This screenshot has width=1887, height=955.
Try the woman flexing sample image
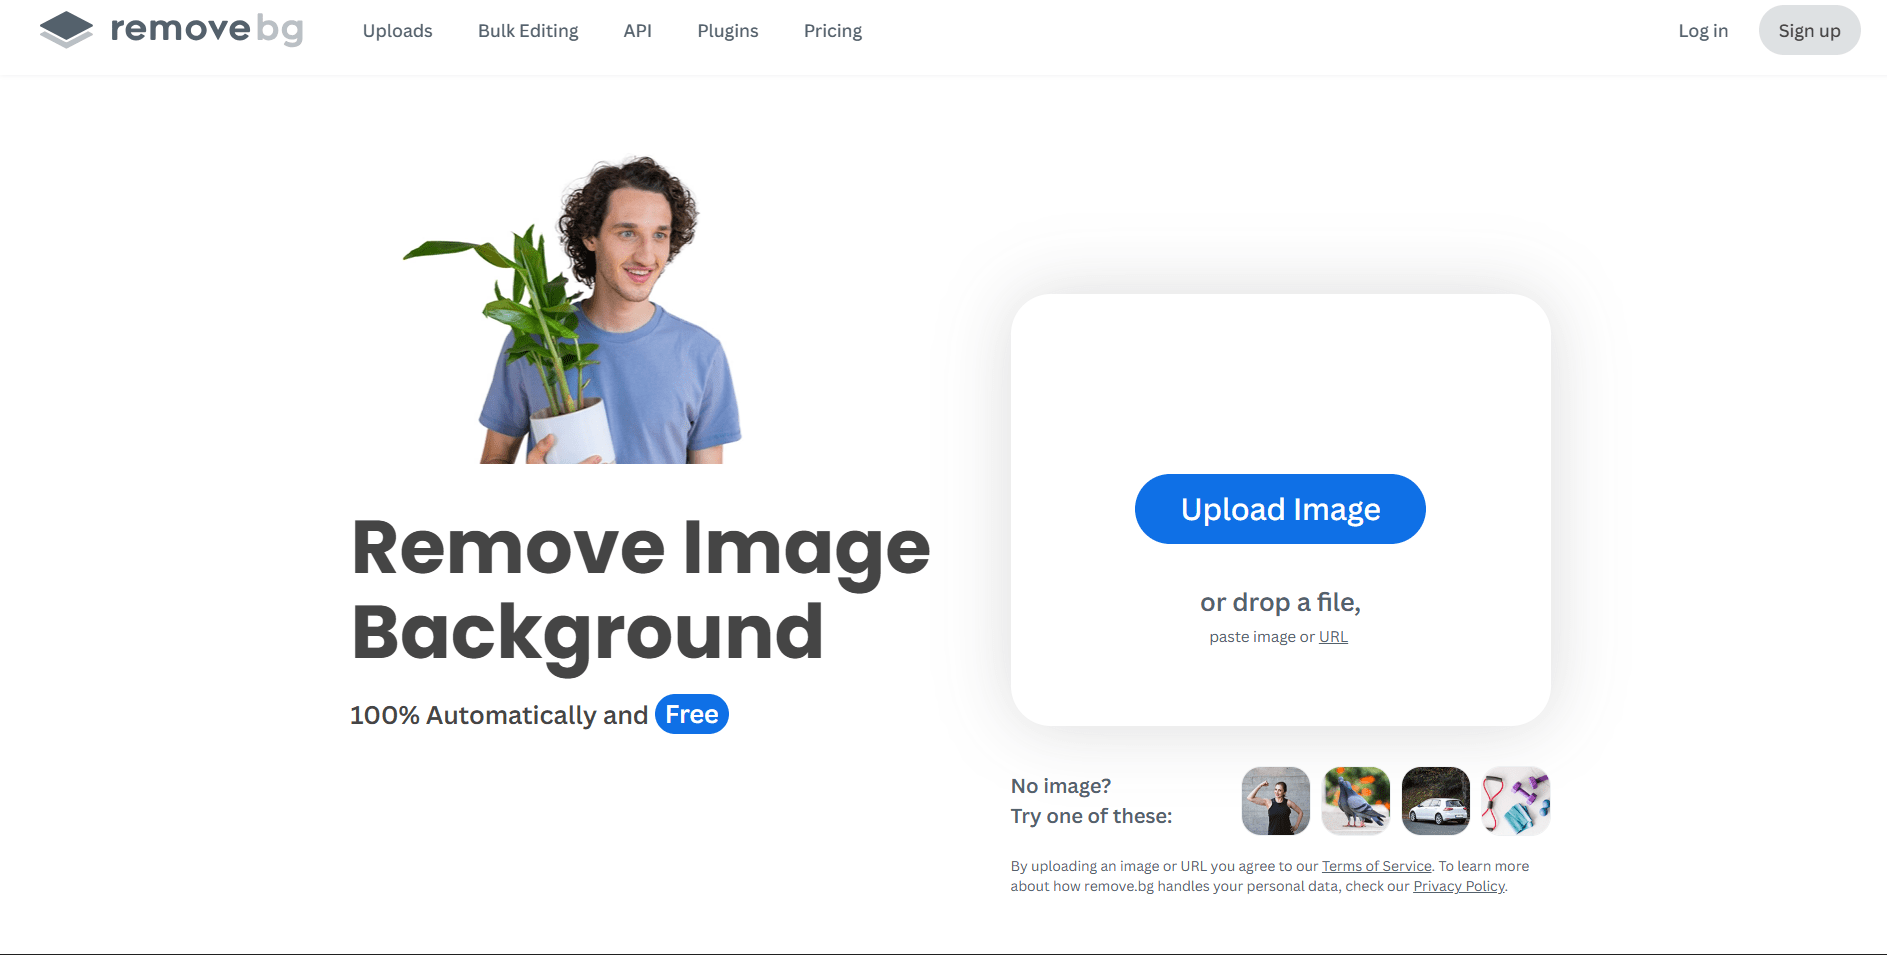[x=1276, y=801]
